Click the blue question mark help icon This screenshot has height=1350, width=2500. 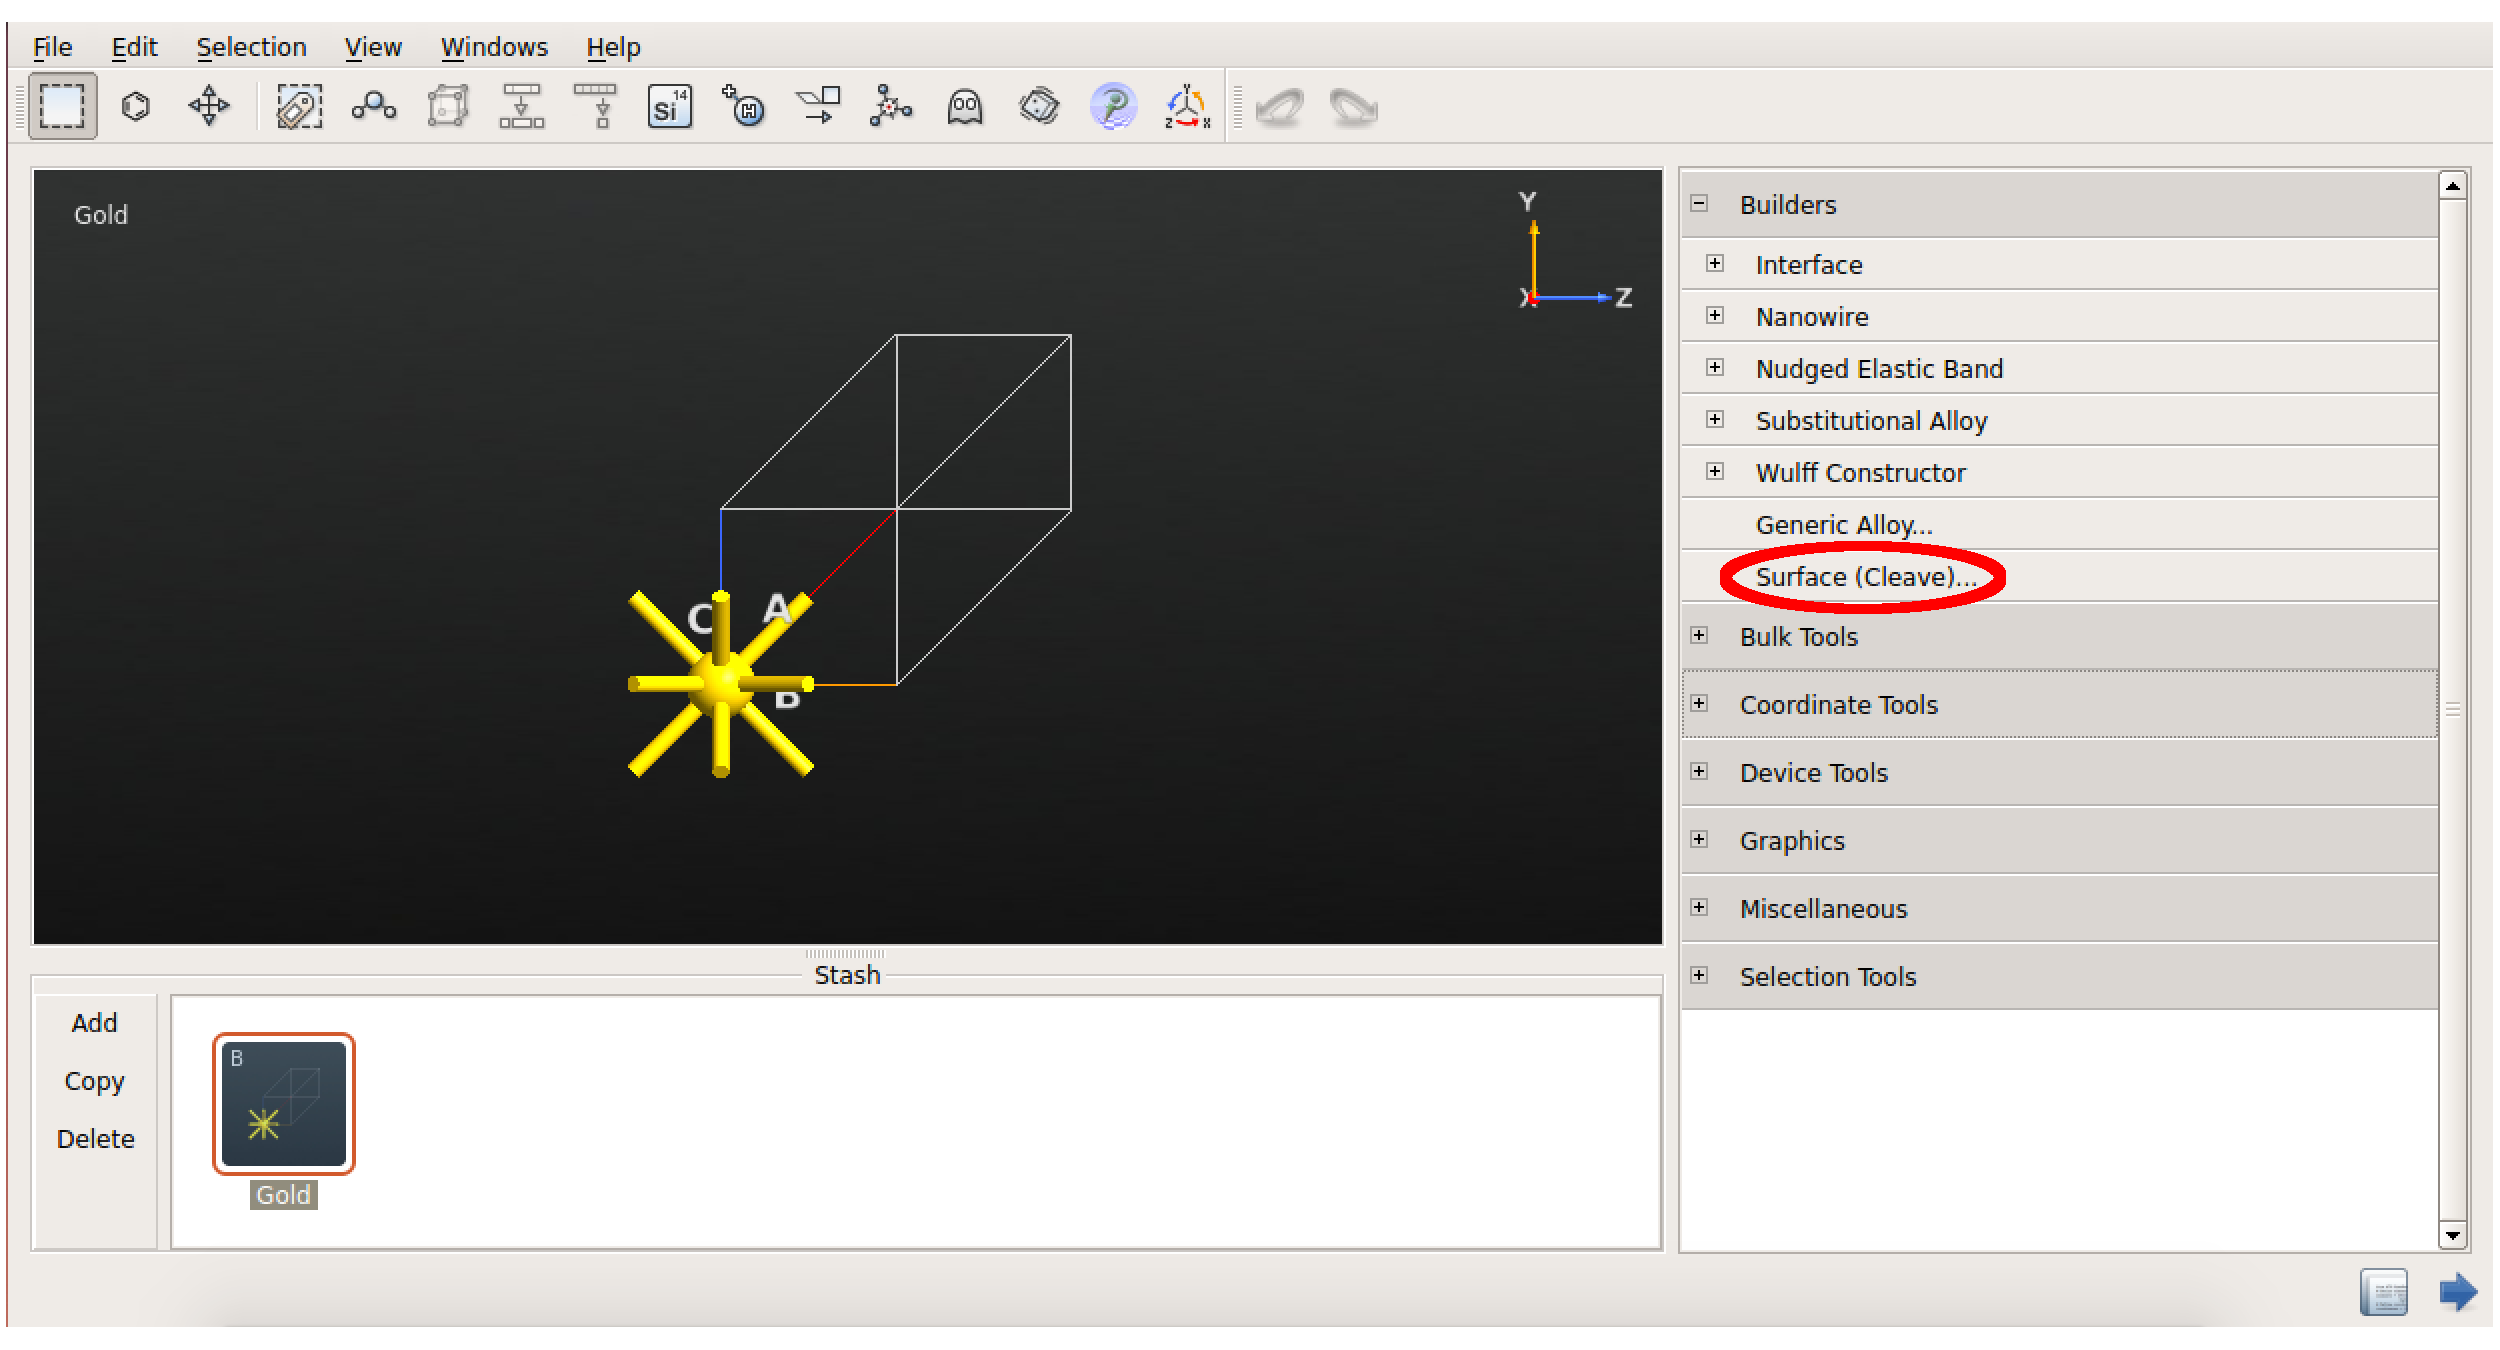point(1113,106)
